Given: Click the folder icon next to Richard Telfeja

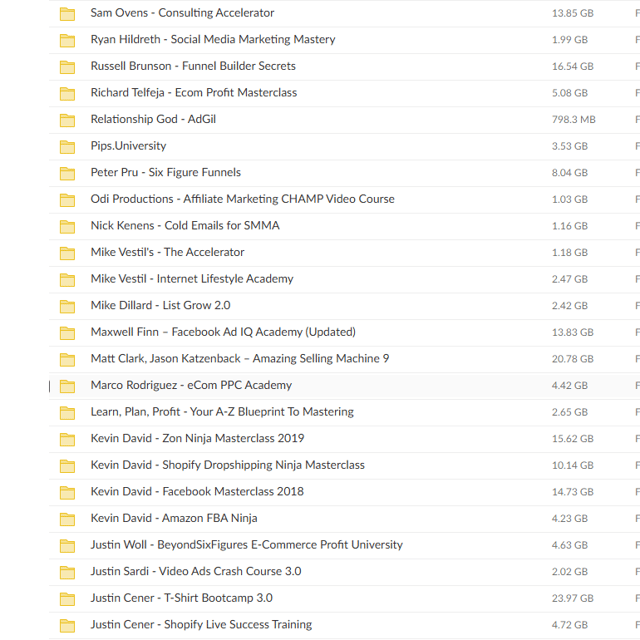Looking at the screenshot, I should pos(67,93).
